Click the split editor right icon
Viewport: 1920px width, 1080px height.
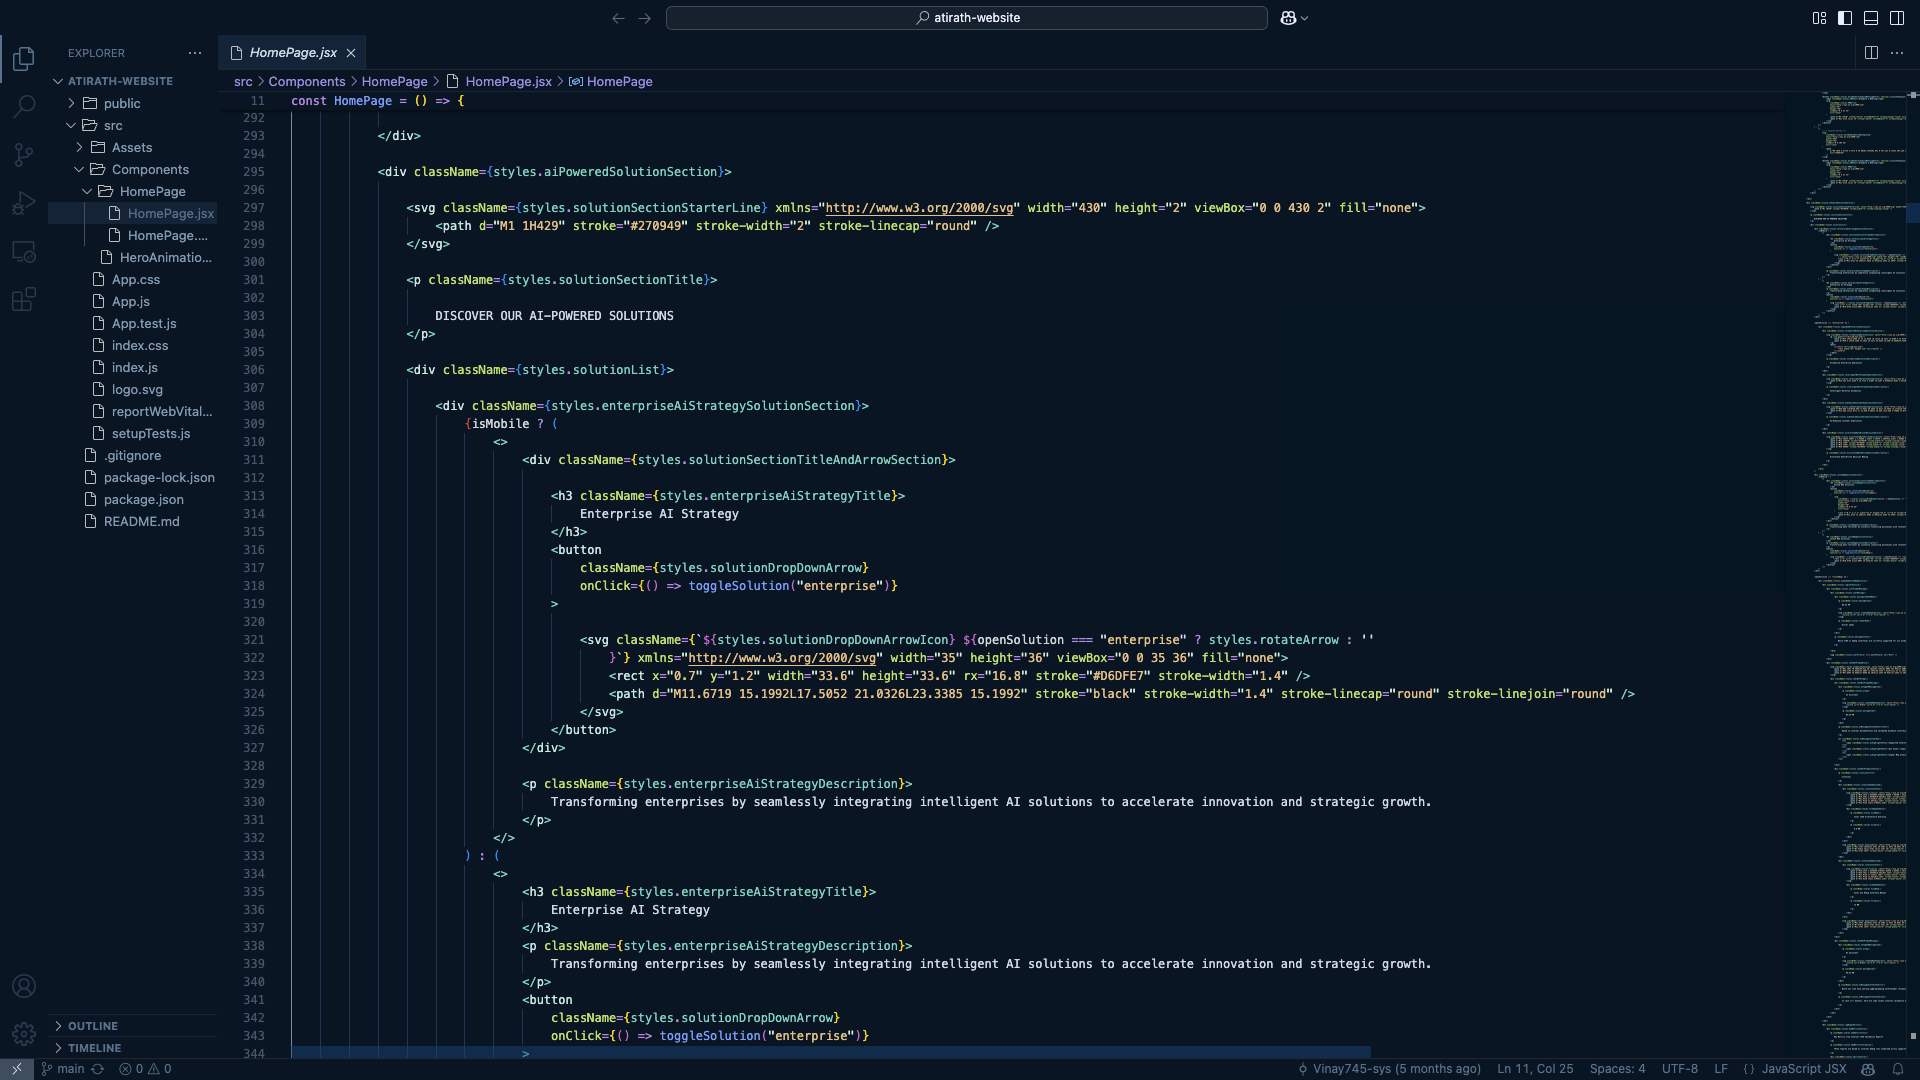tap(1871, 53)
